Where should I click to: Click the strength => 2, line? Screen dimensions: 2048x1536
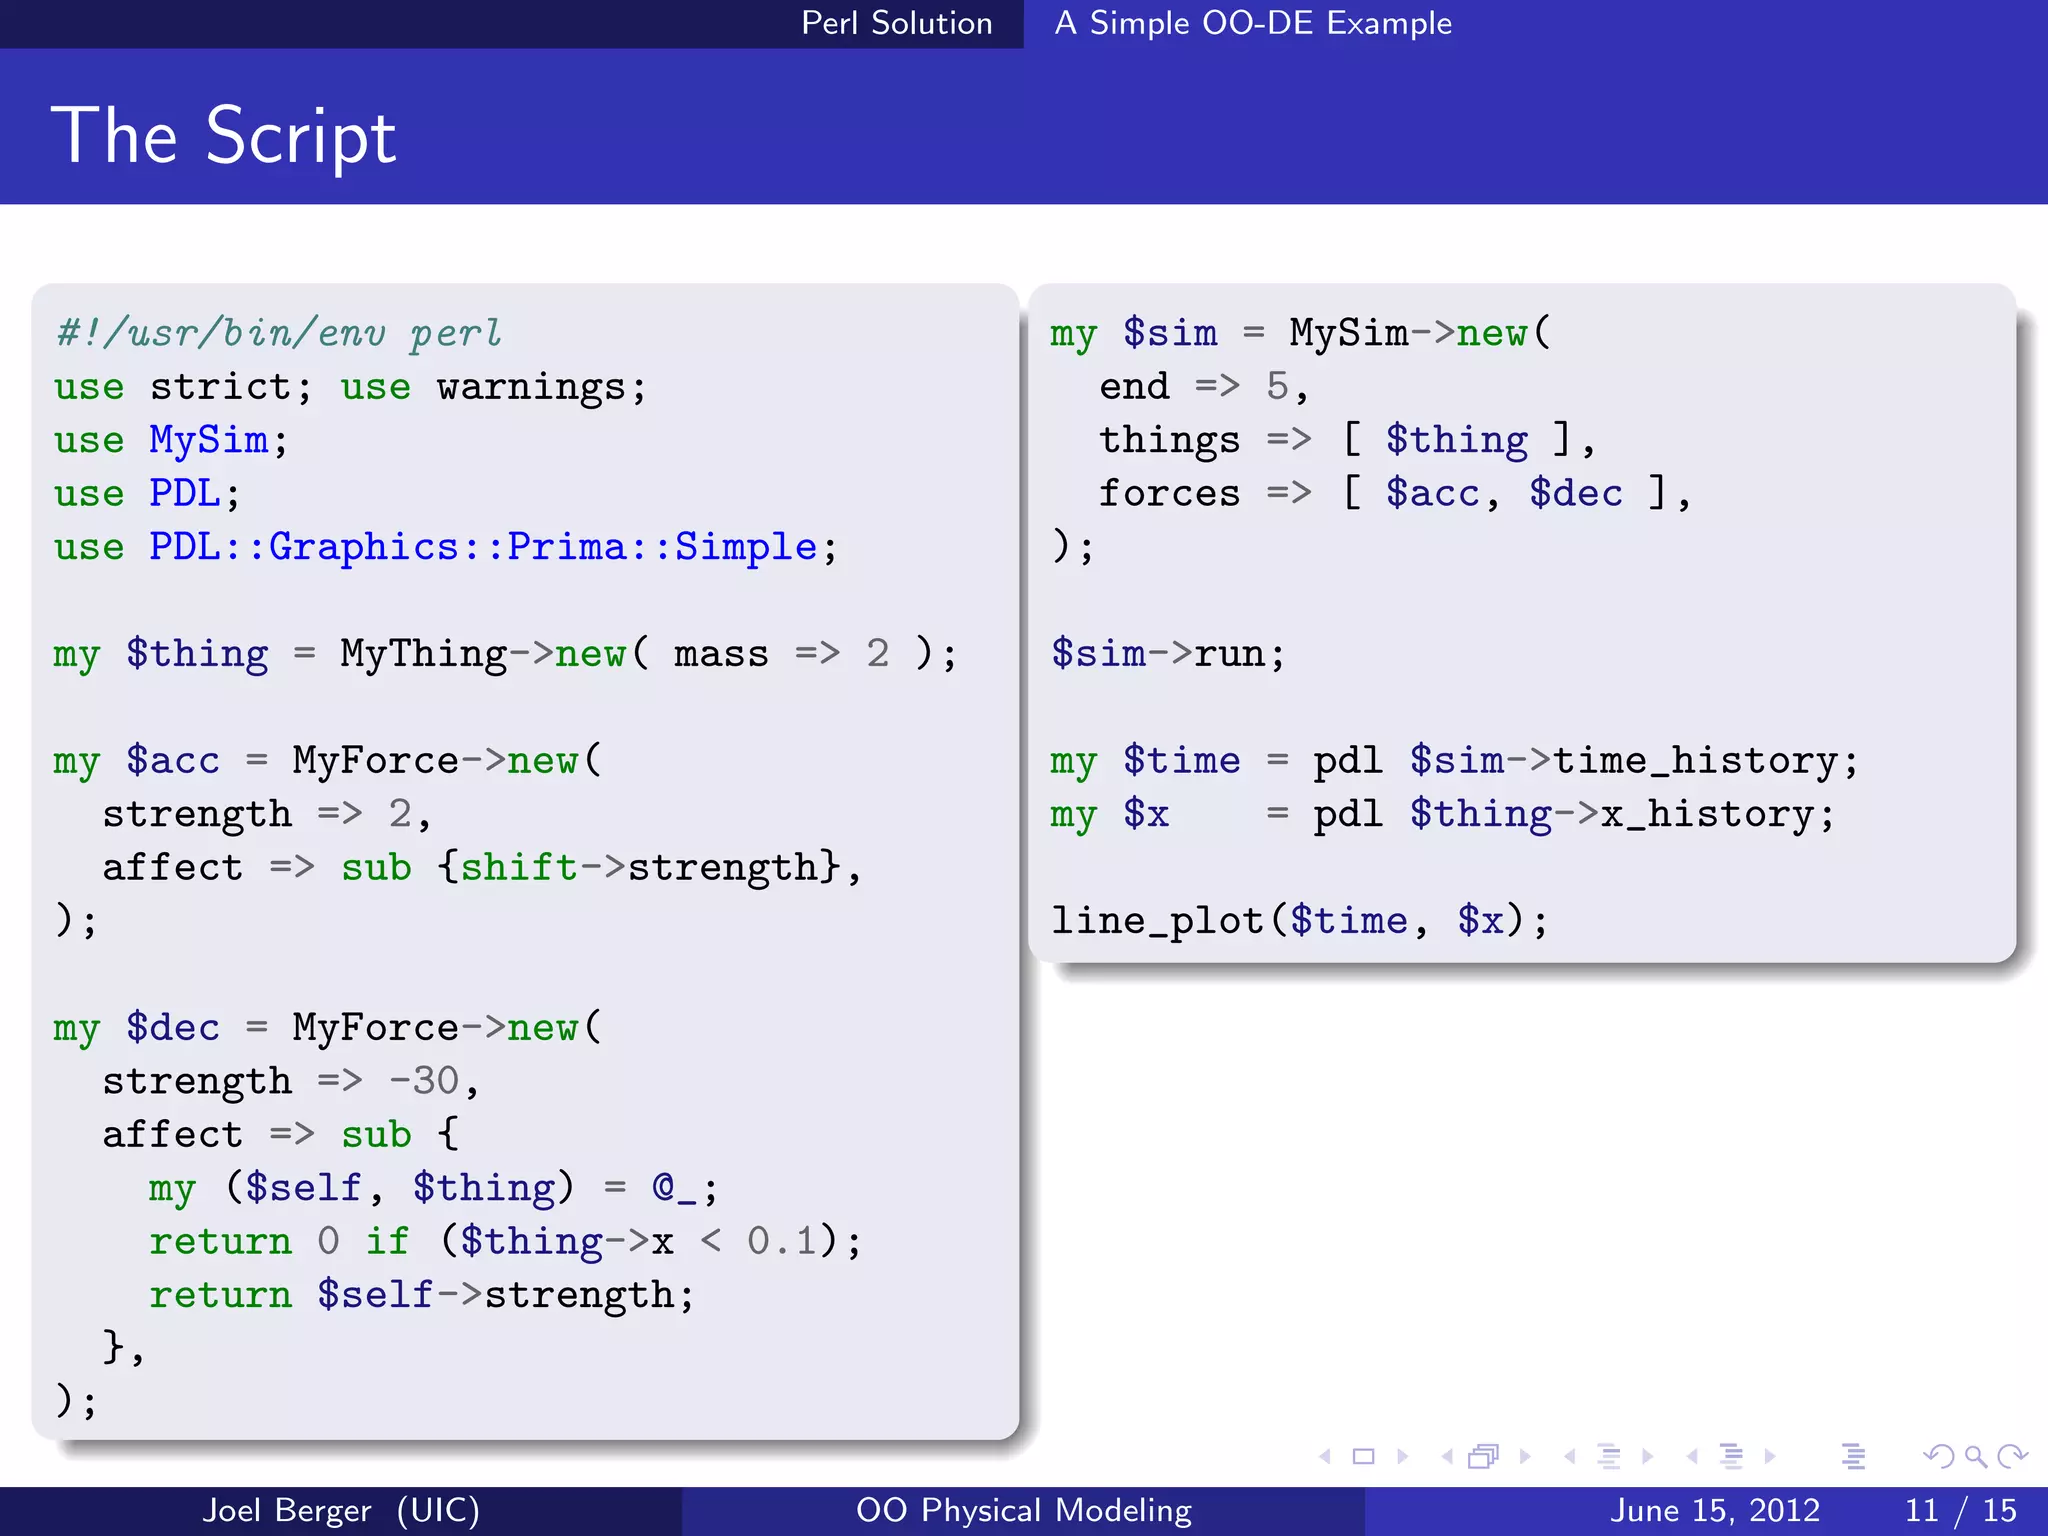pyautogui.click(x=267, y=814)
